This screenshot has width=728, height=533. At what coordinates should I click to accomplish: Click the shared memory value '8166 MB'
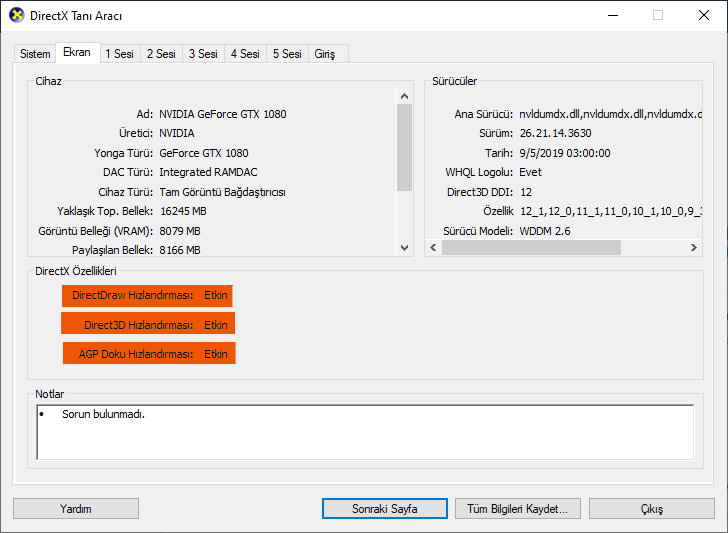[180, 250]
